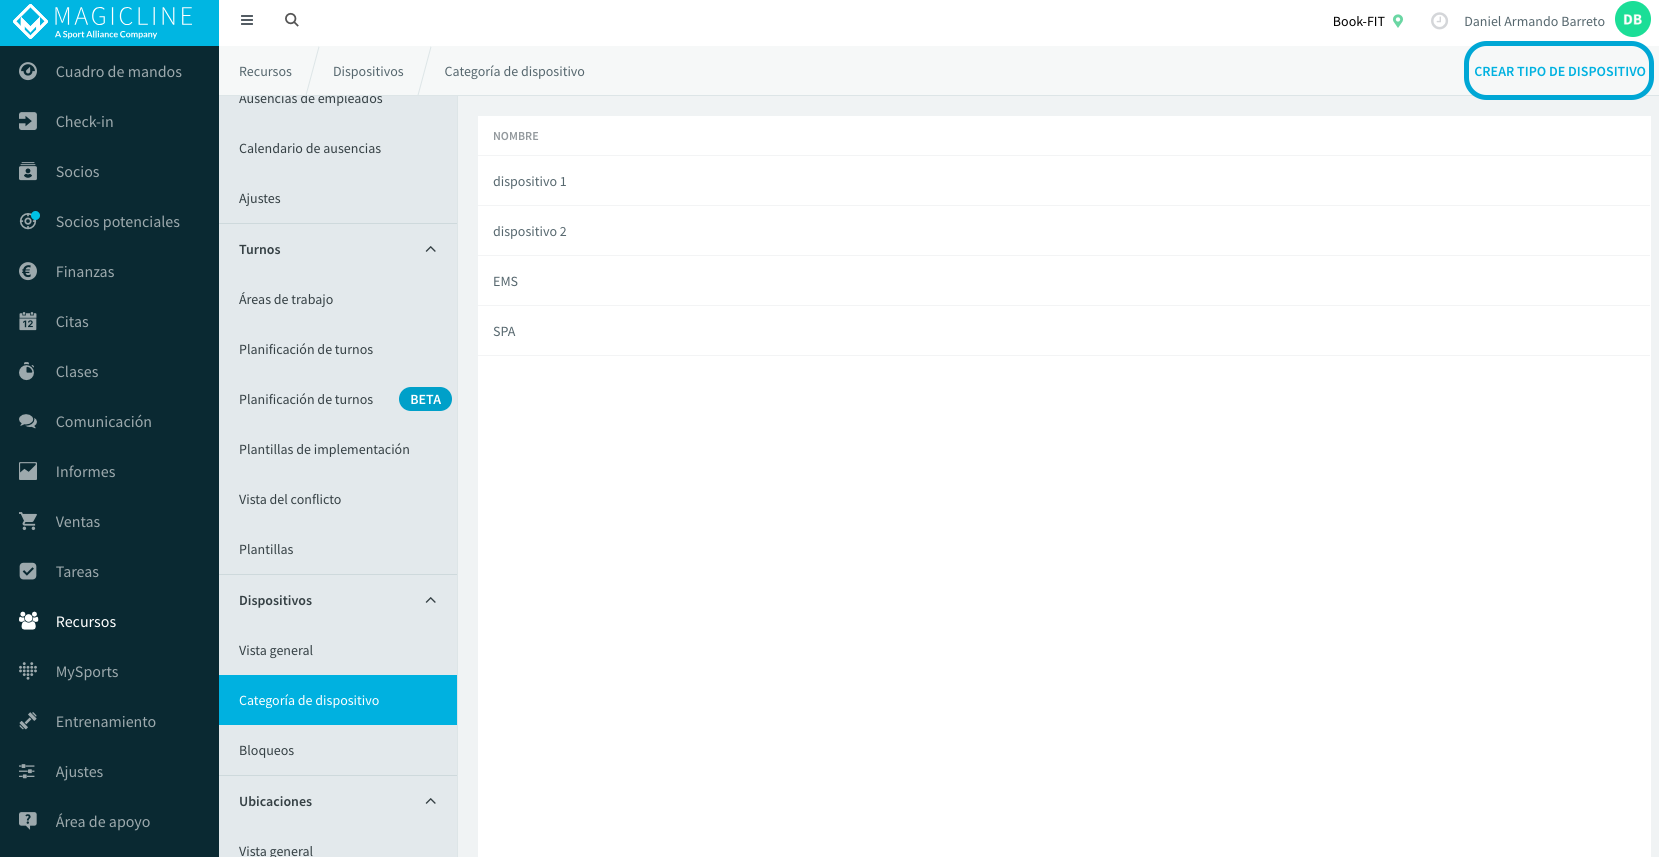Click the Finanzas euro icon
The height and width of the screenshot is (857, 1659).
(x=28, y=271)
